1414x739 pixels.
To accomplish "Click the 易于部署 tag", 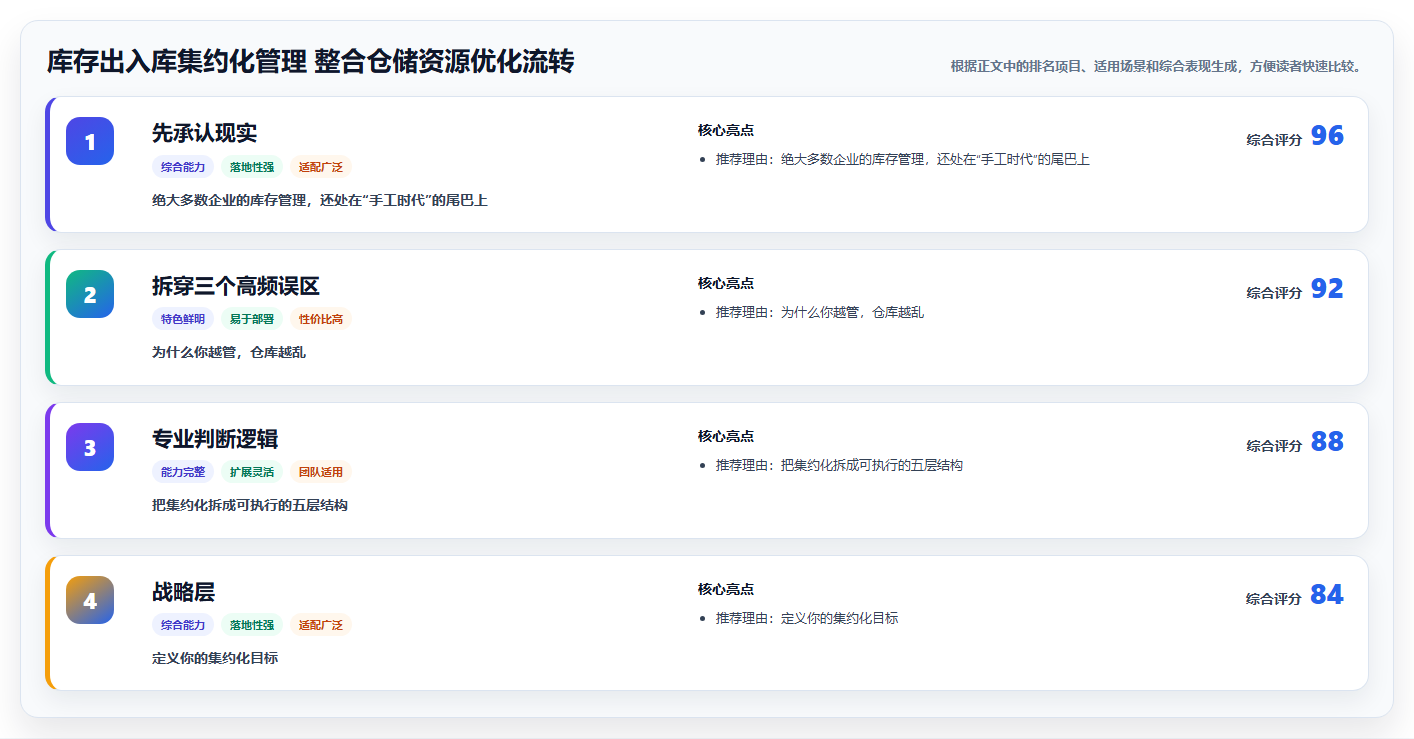I will coord(252,319).
